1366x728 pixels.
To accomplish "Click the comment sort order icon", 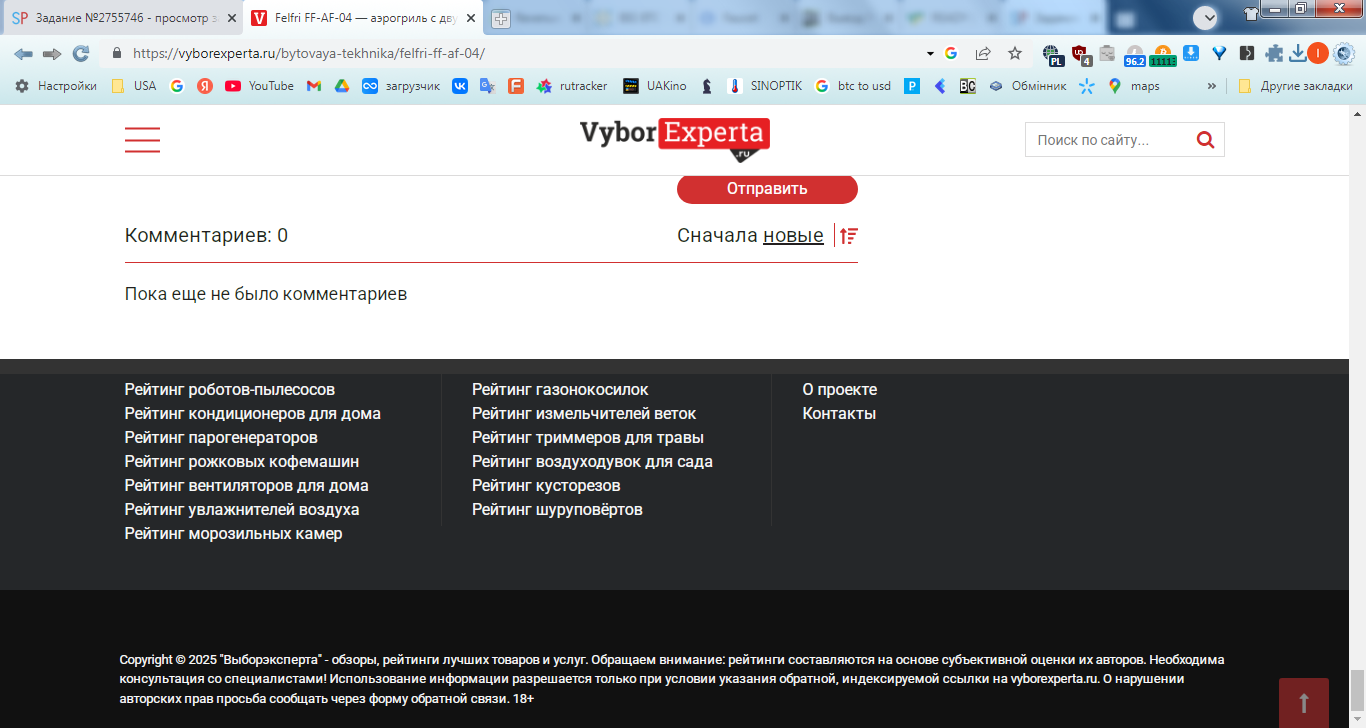I will pyautogui.click(x=849, y=236).
